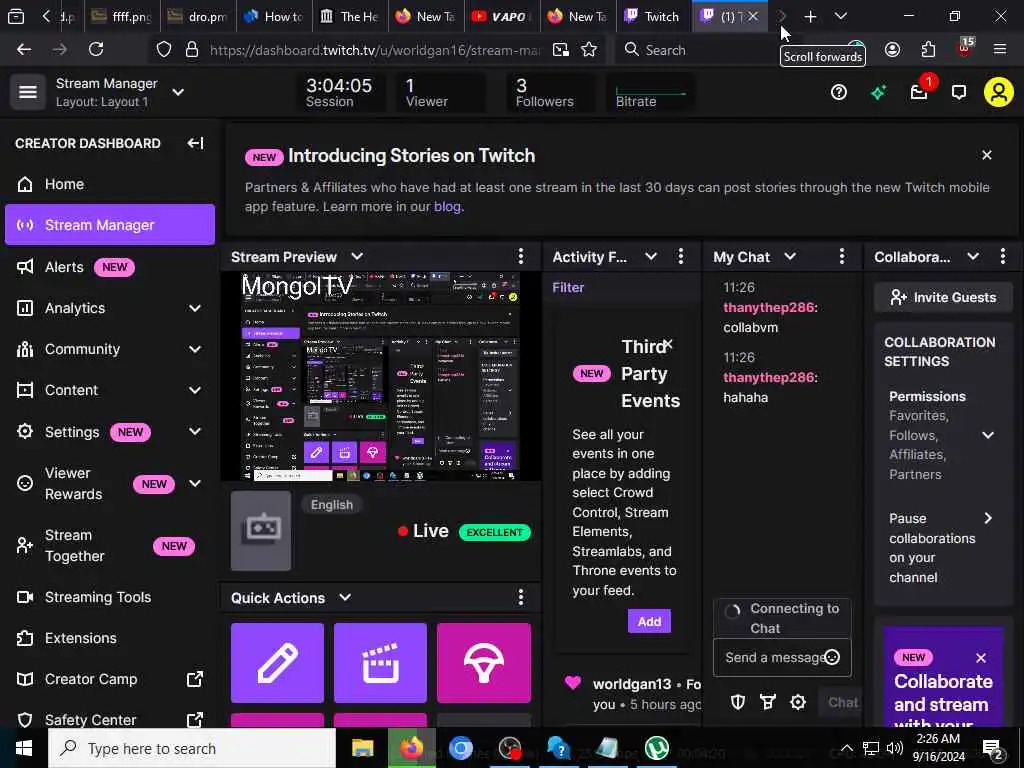Image resolution: width=1024 pixels, height=768 pixels.
Task: Open the yellow user avatar menu
Action: coord(999,92)
